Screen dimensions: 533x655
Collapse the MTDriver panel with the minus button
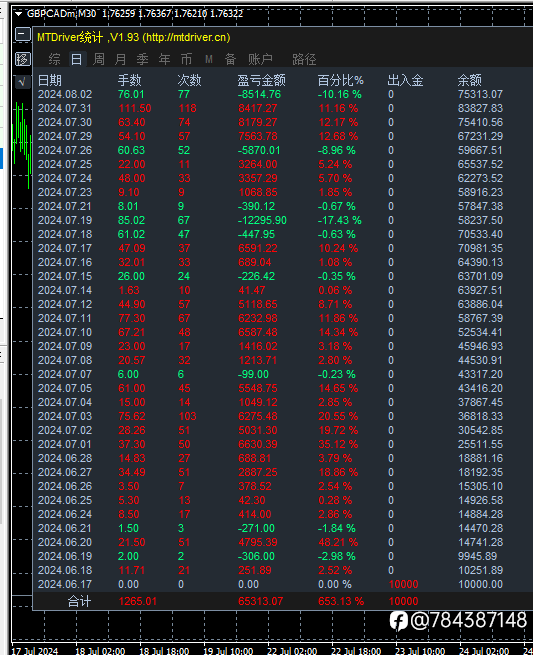pyautogui.click(x=23, y=34)
